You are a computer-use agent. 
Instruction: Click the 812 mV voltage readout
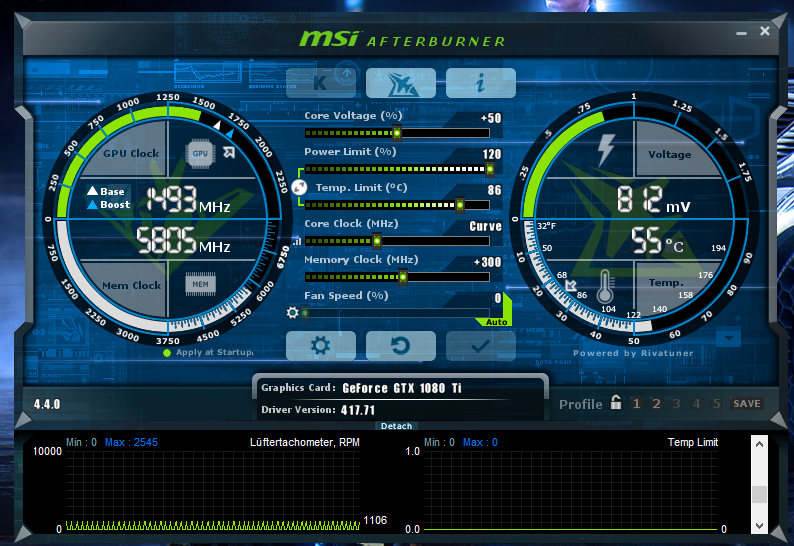(654, 199)
